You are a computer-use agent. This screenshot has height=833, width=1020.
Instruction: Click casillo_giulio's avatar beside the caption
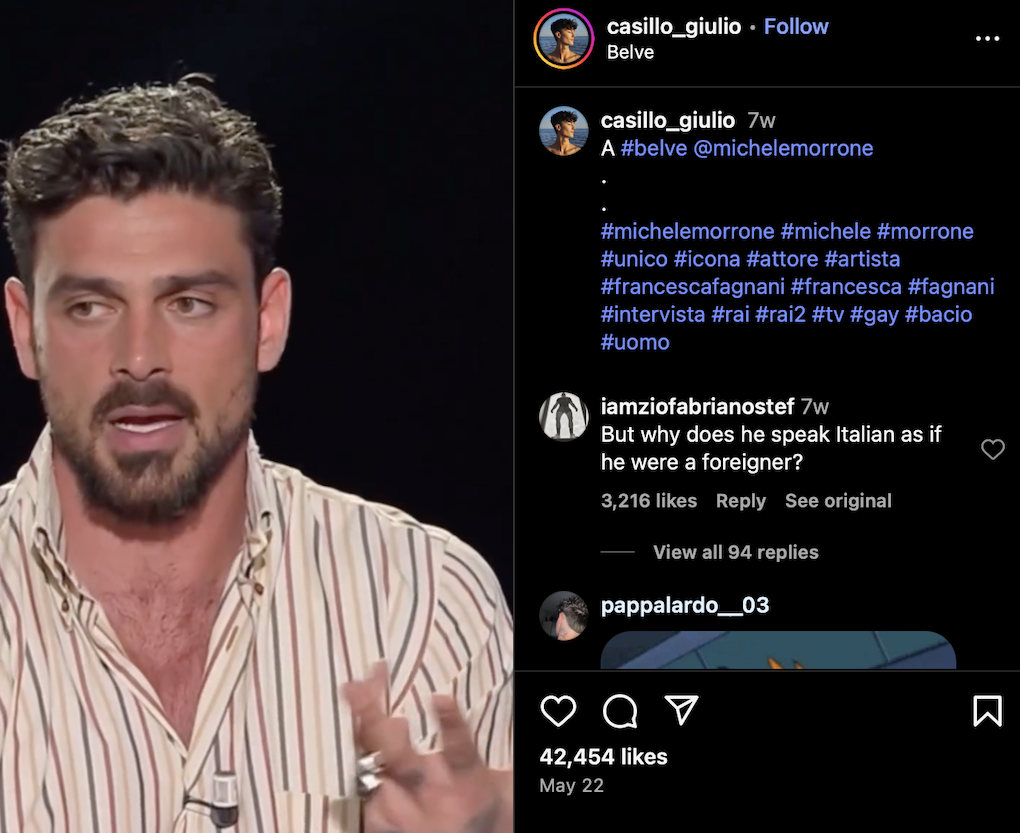563,131
